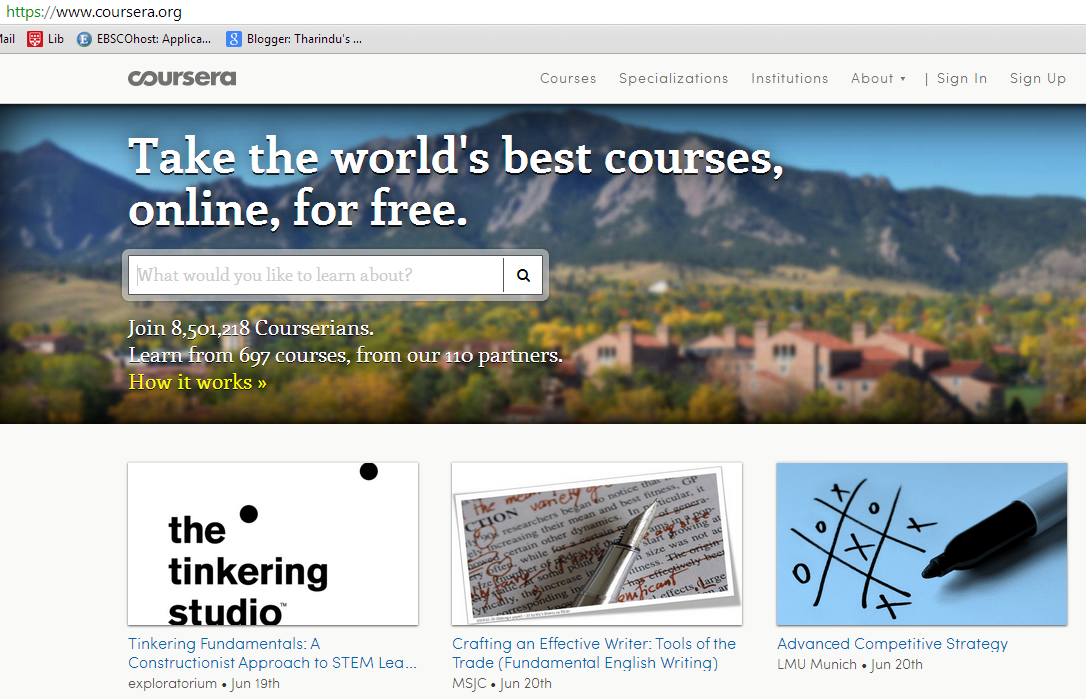The height and width of the screenshot is (699, 1086).
Task: Click the Sign In link
Action: point(961,78)
